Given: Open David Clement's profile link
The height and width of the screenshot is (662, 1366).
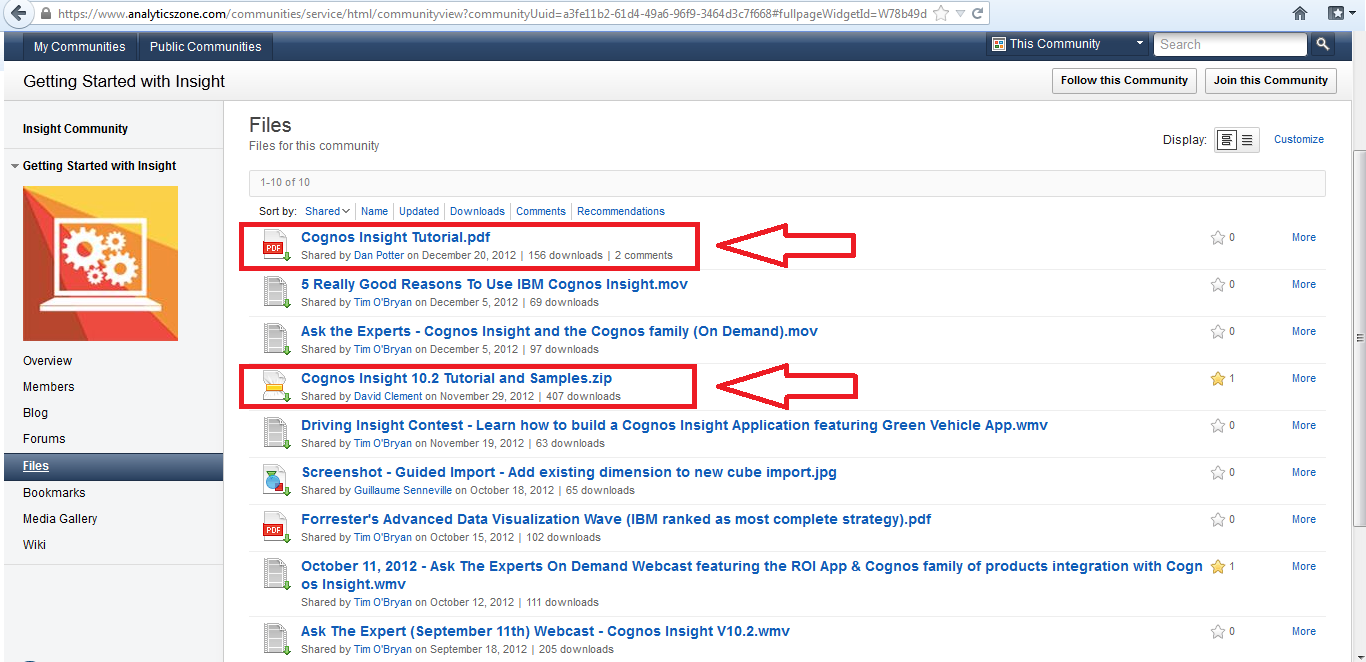Looking at the screenshot, I should (x=388, y=397).
